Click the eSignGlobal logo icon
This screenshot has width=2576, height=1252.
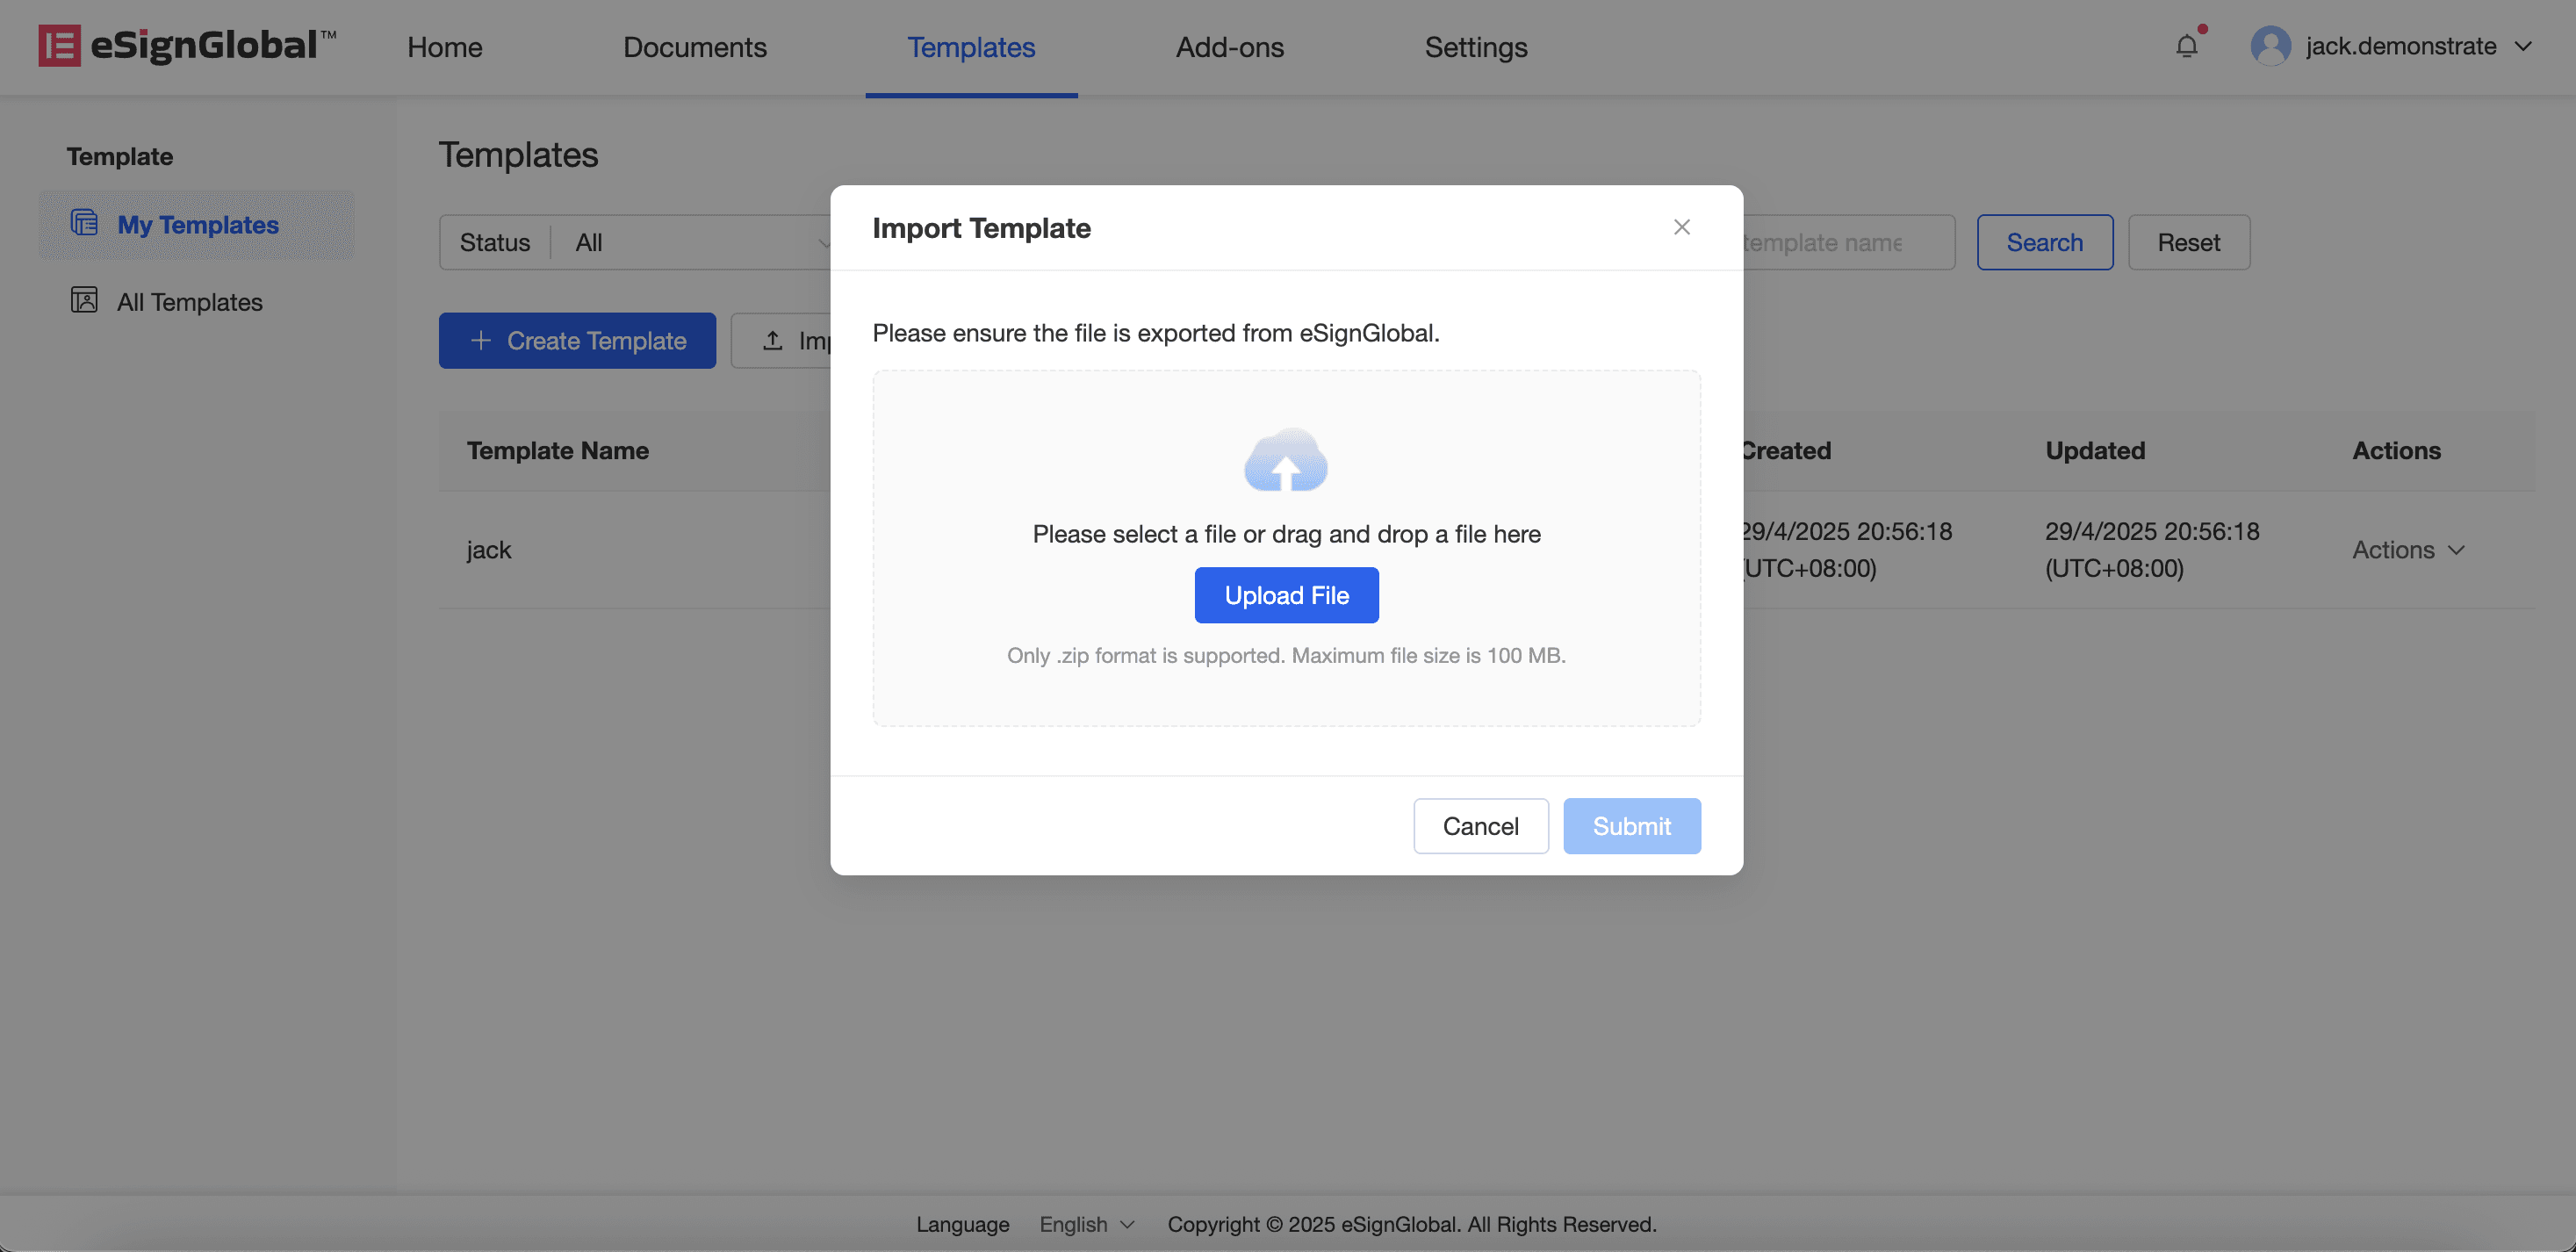pyautogui.click(x=59, y=46)
